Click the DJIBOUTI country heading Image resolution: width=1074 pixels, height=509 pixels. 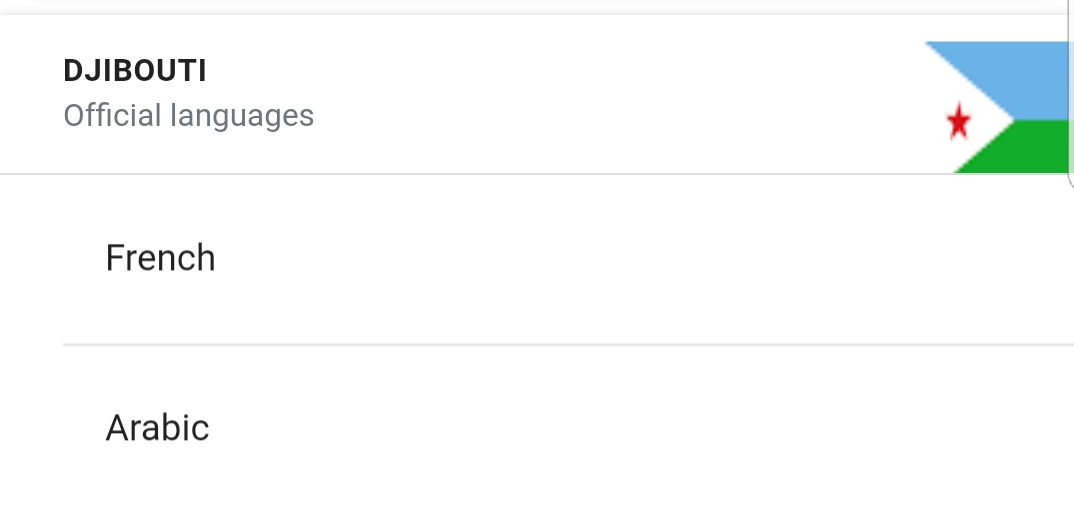point(134,71)
